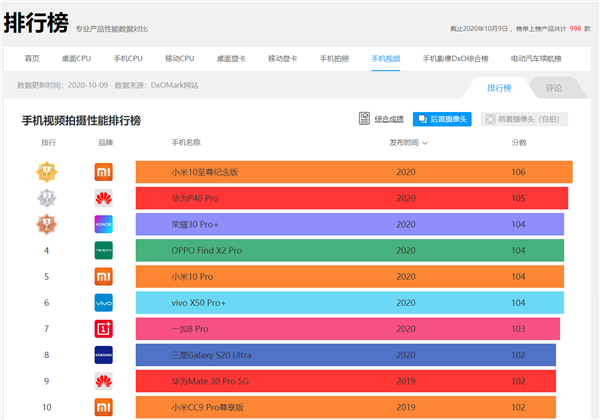Sort ranking by the 分数 column header
This screenshot has width=600, height=420.
(x=518, y=143)
